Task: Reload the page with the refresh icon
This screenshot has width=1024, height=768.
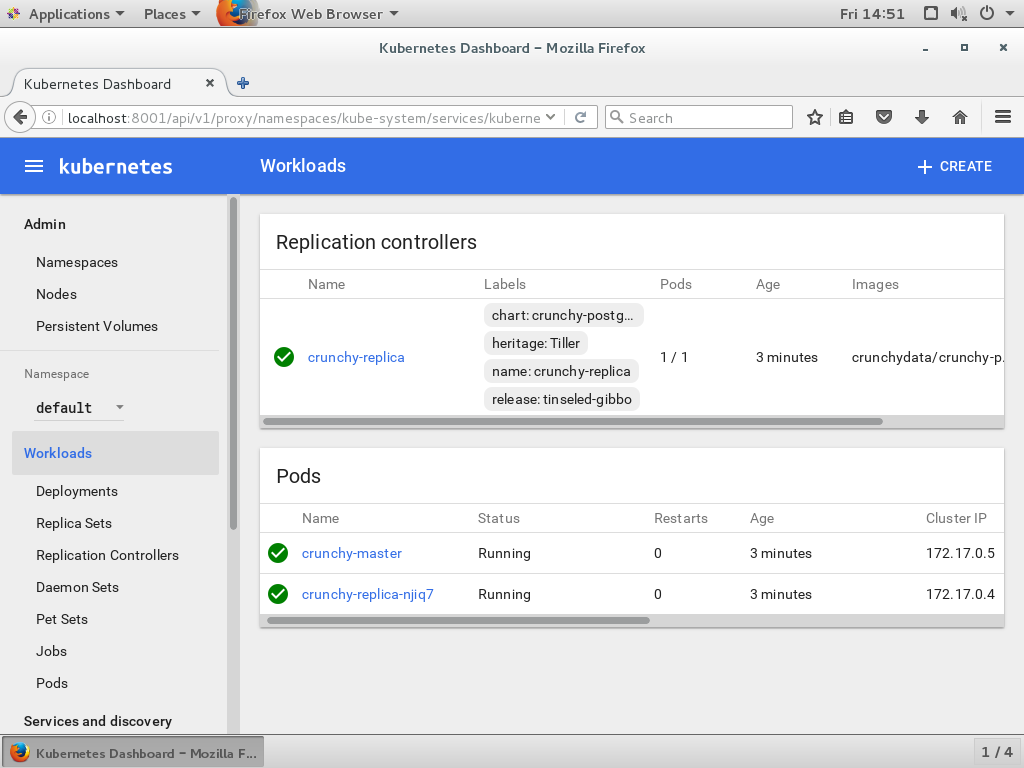Action: [x=580, y=118]
